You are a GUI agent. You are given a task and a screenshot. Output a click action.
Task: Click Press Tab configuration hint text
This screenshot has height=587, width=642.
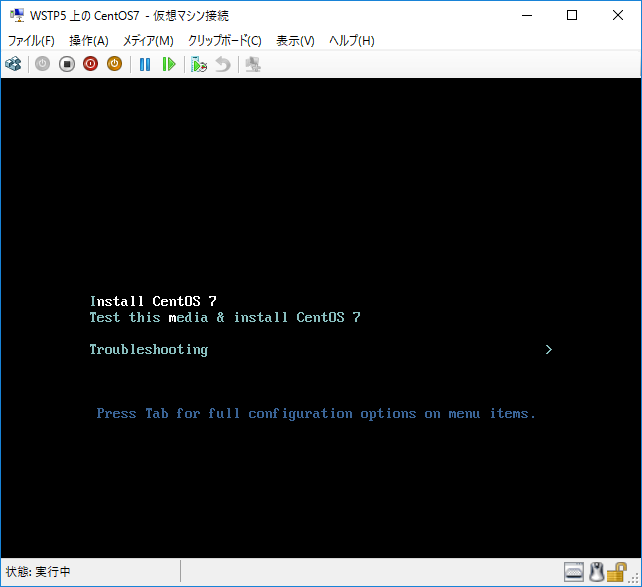coord(316,414)
